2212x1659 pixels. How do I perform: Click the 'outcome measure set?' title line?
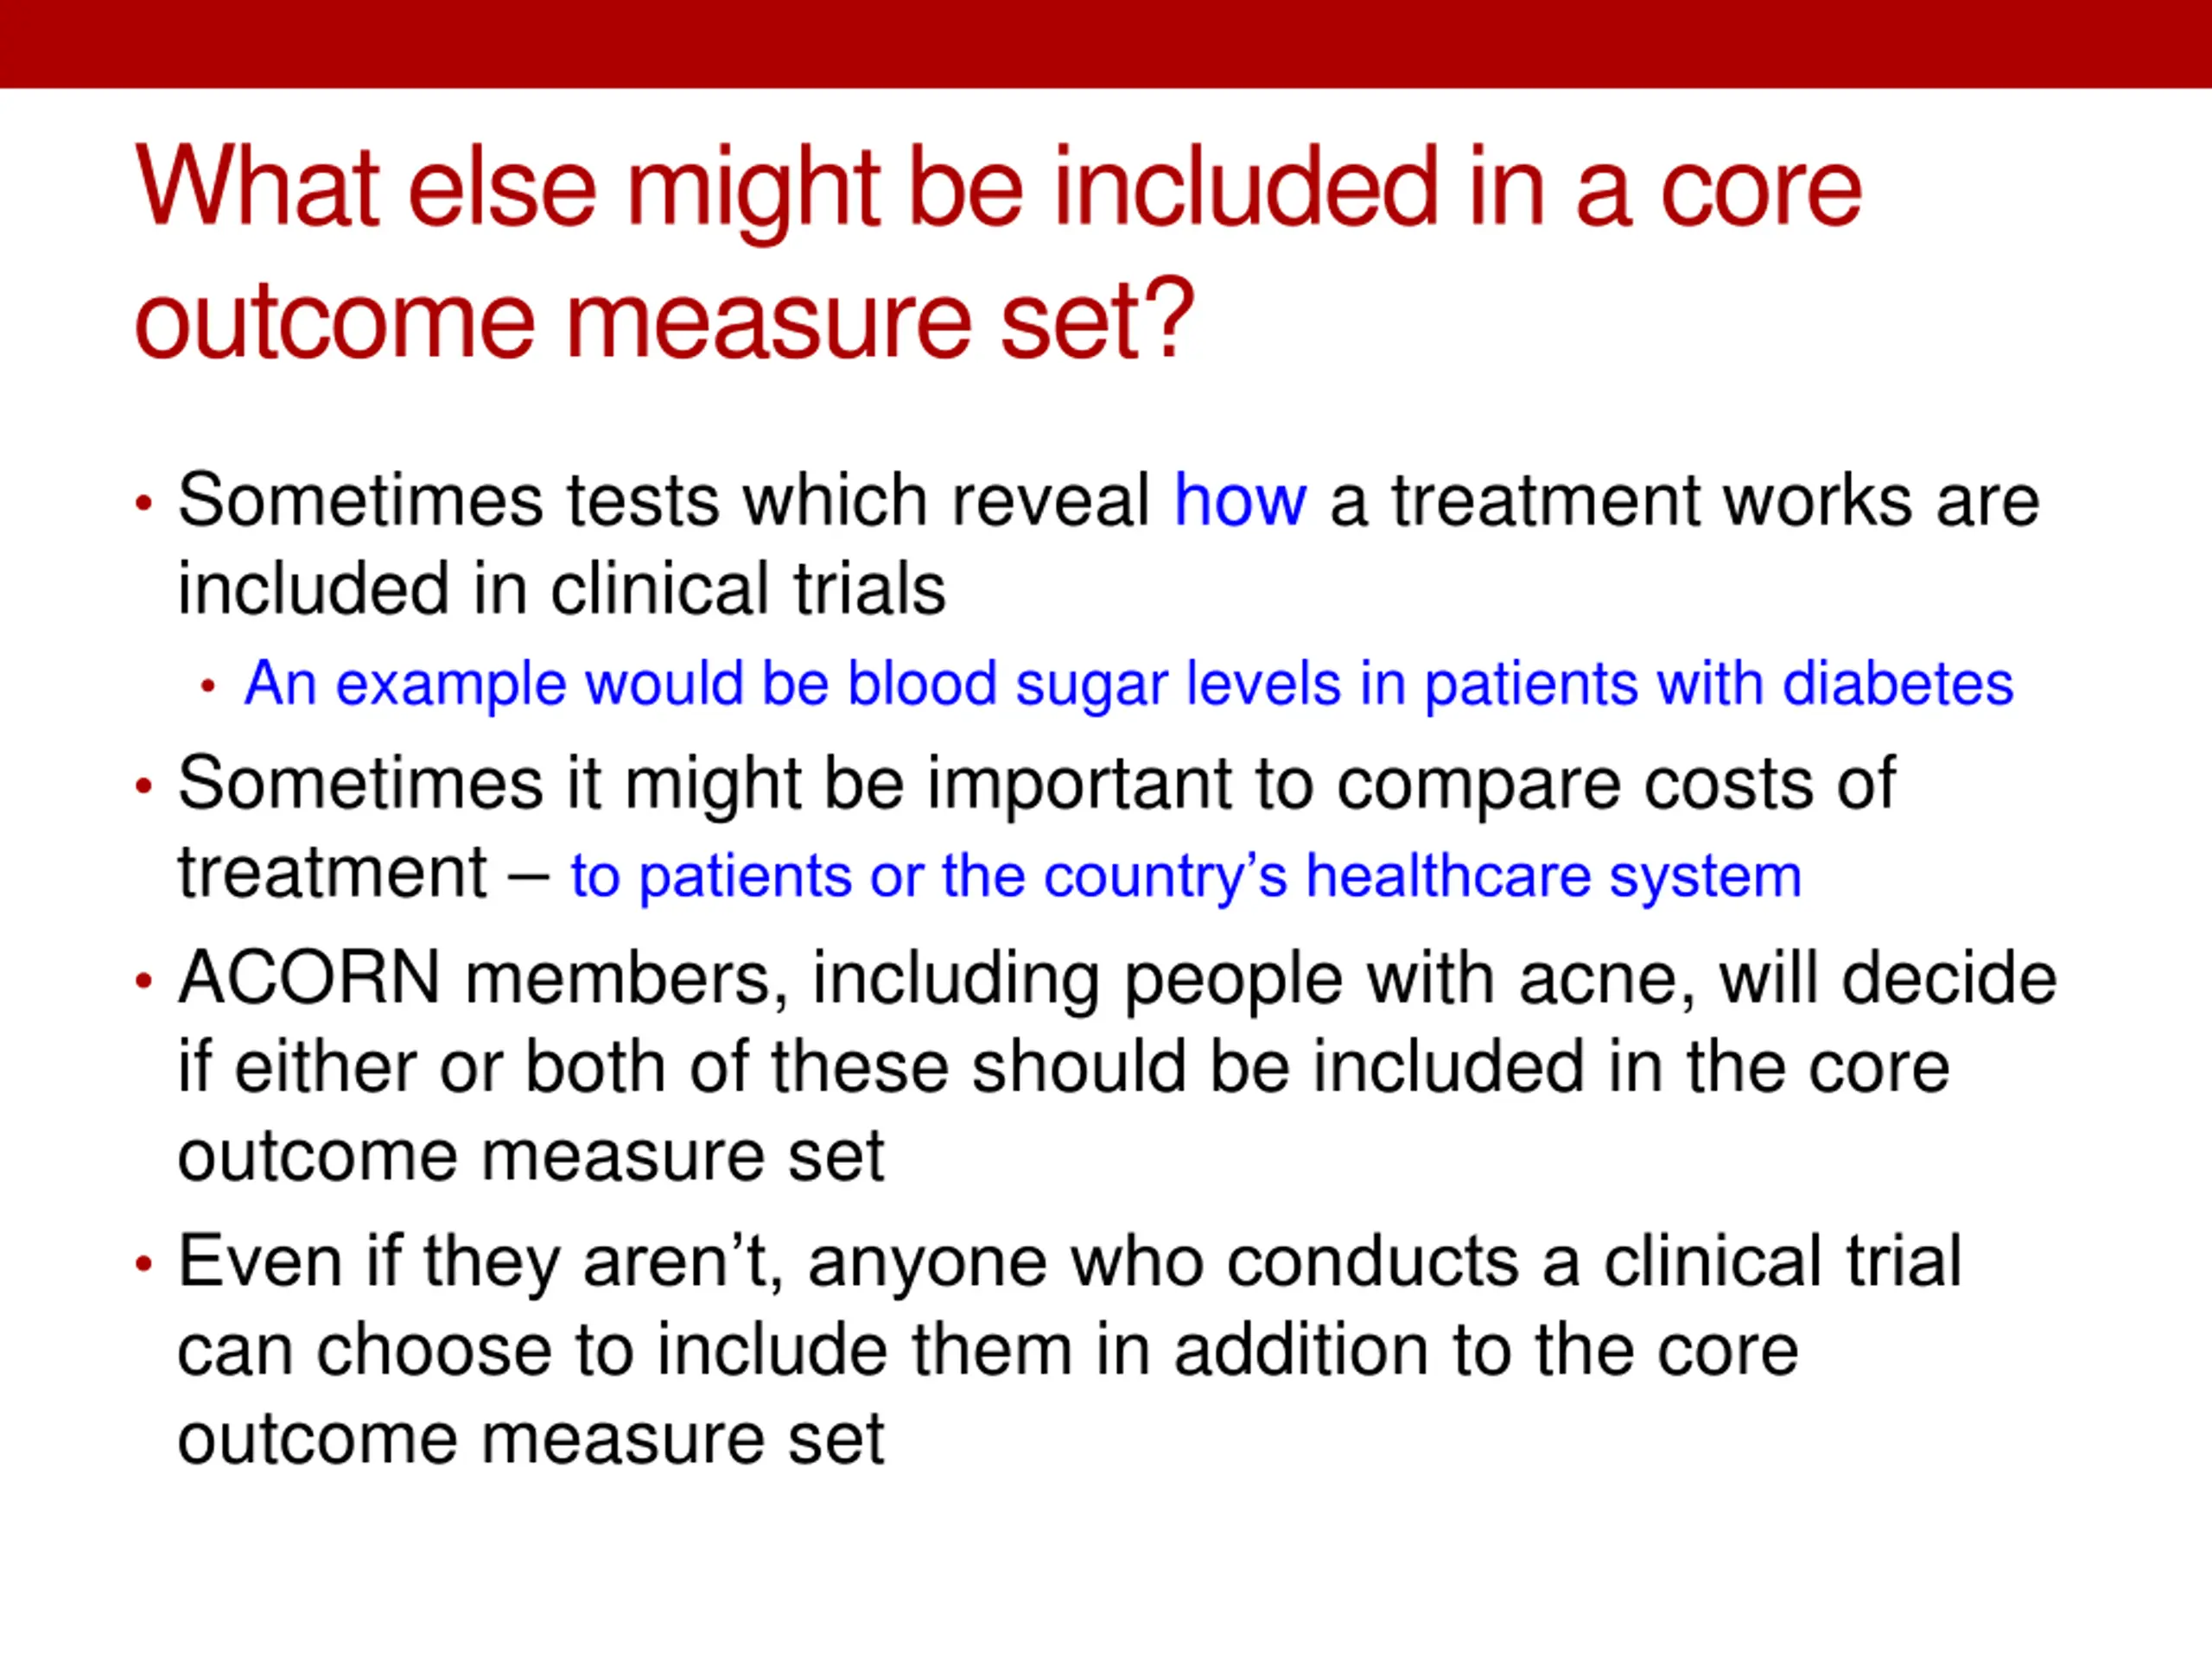664,320
